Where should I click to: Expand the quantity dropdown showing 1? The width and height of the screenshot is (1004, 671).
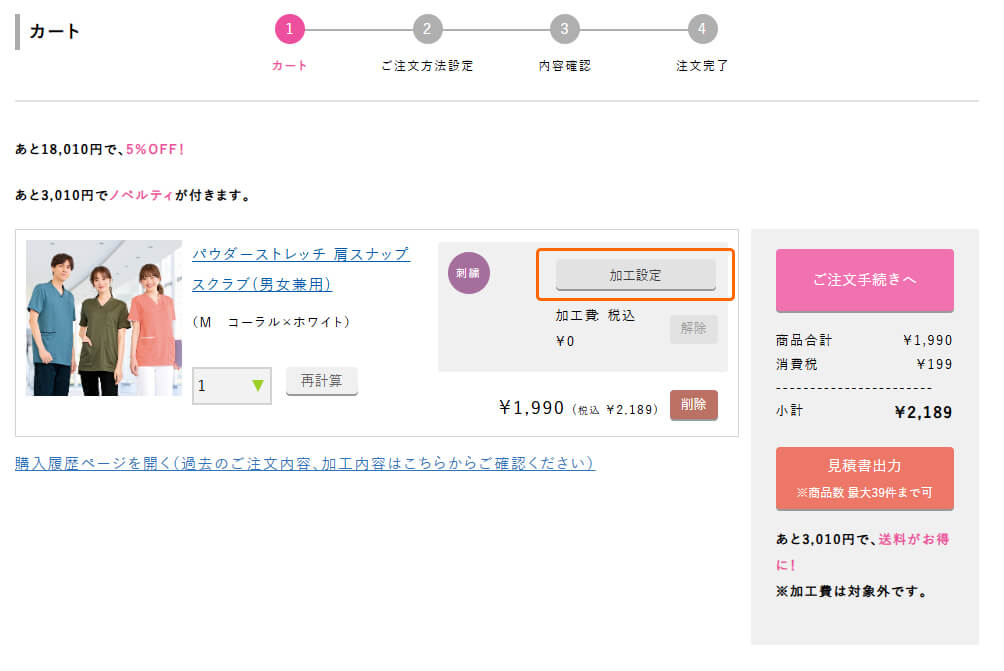(x=232, y=385)
